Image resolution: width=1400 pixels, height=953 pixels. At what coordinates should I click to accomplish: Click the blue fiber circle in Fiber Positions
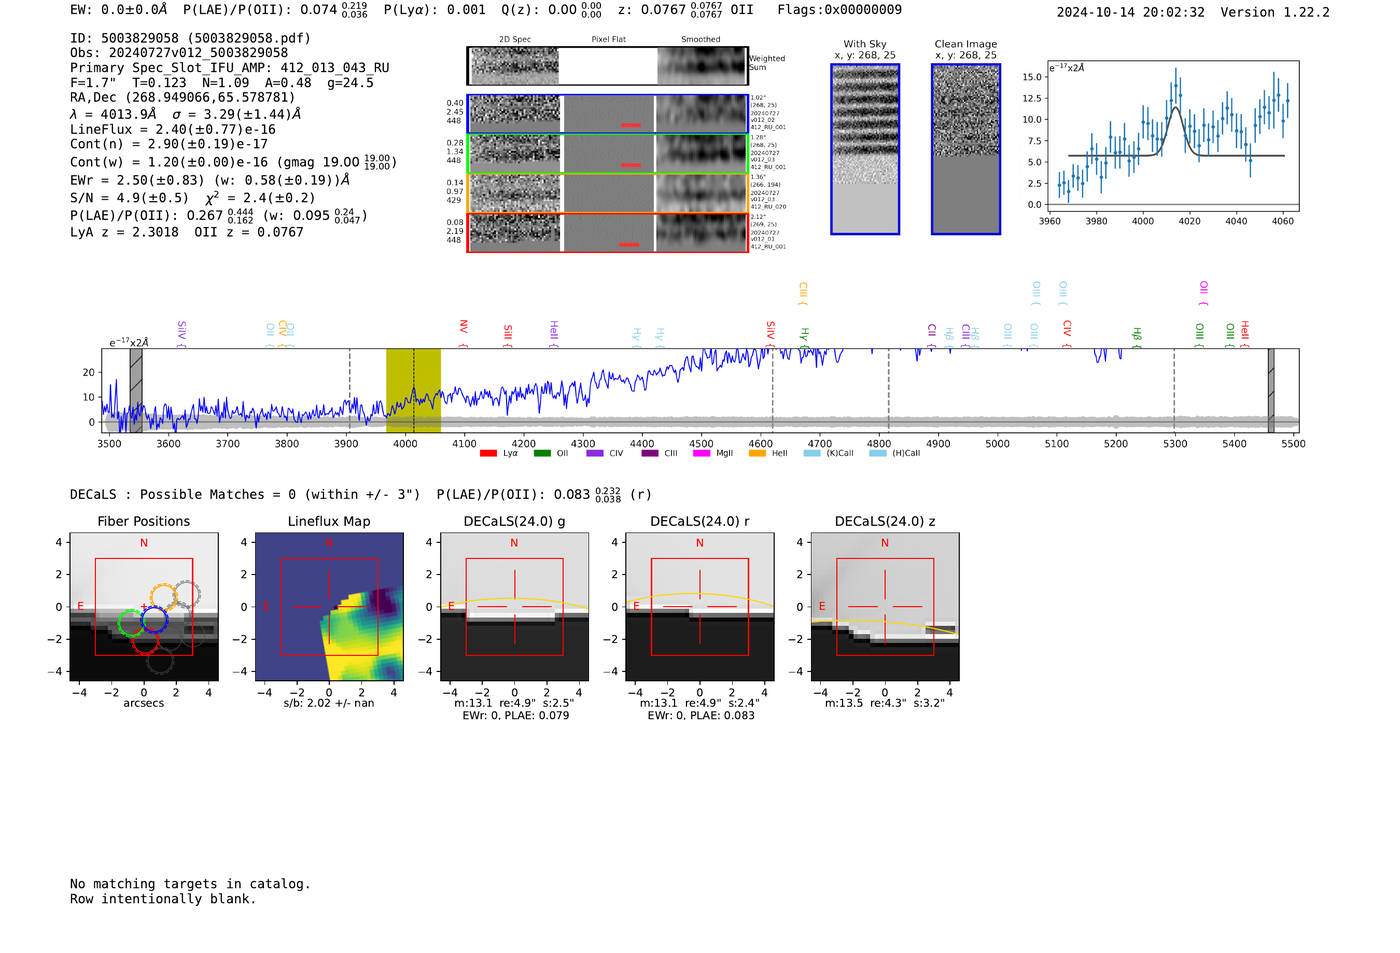154,620
